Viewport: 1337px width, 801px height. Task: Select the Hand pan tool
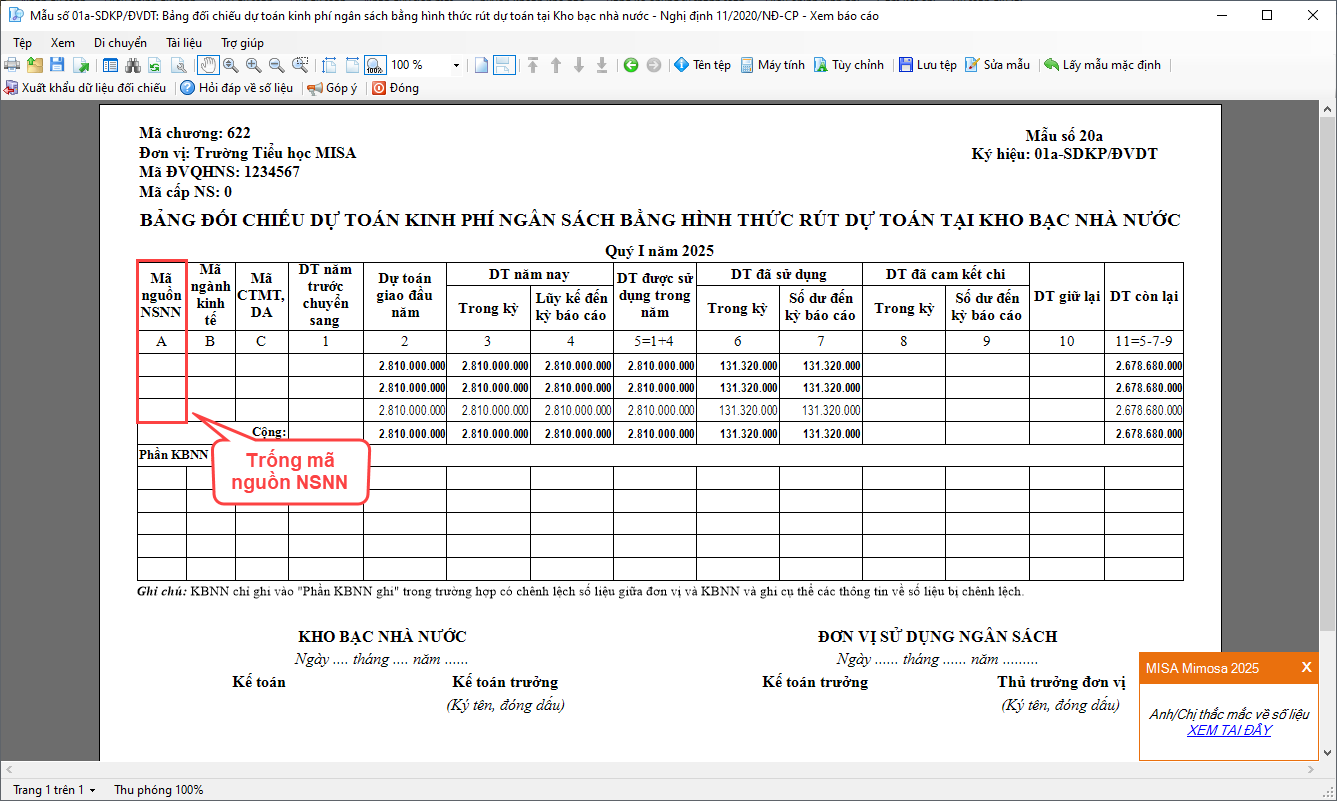click(x=208, y=65)
